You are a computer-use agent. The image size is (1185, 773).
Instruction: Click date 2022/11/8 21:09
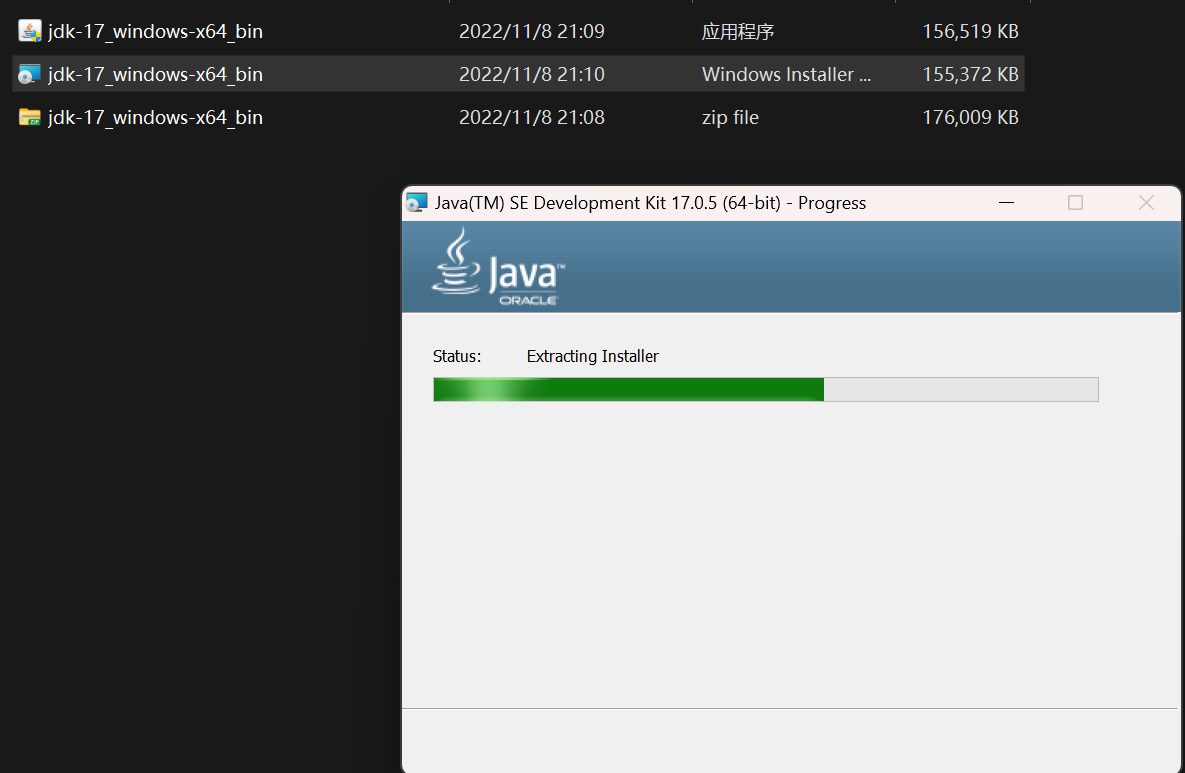coord(532,31)
